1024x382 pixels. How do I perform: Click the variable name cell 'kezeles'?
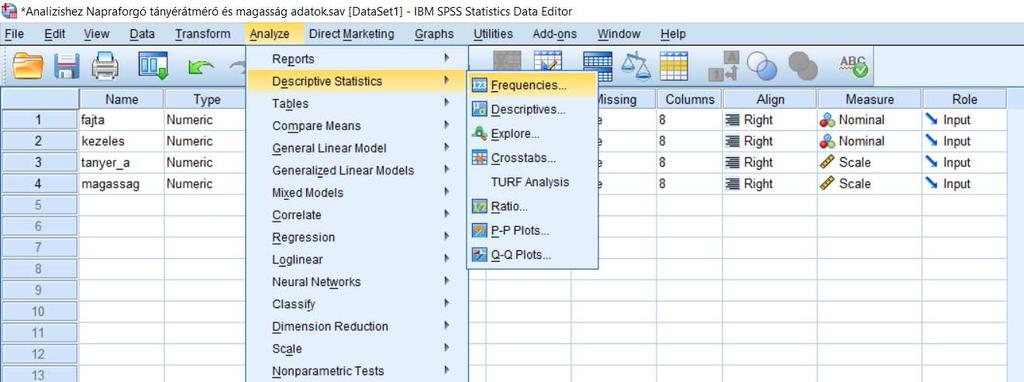click(121, 141)
